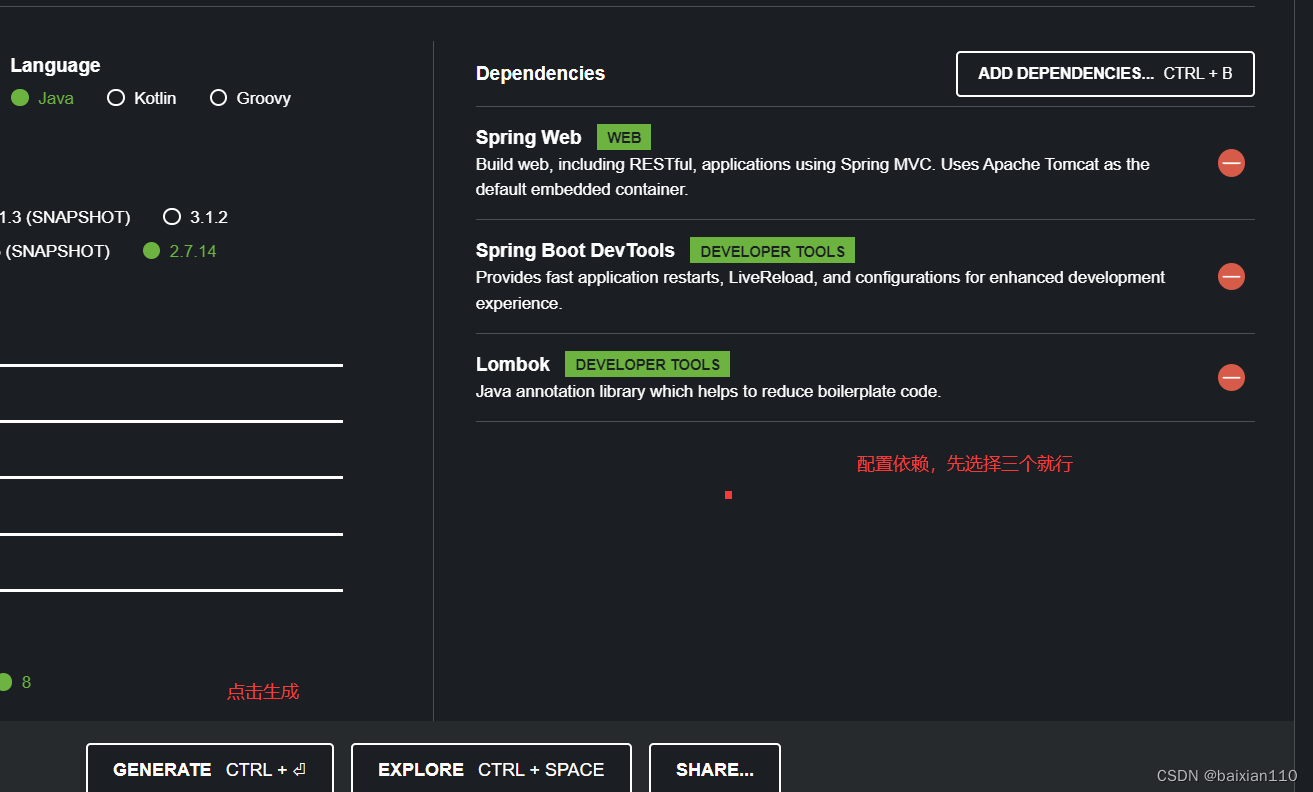This screenshot has width=1313, height=792.
Task: Remove the Spring Boot DevTools dependency
Action: 1231,276
